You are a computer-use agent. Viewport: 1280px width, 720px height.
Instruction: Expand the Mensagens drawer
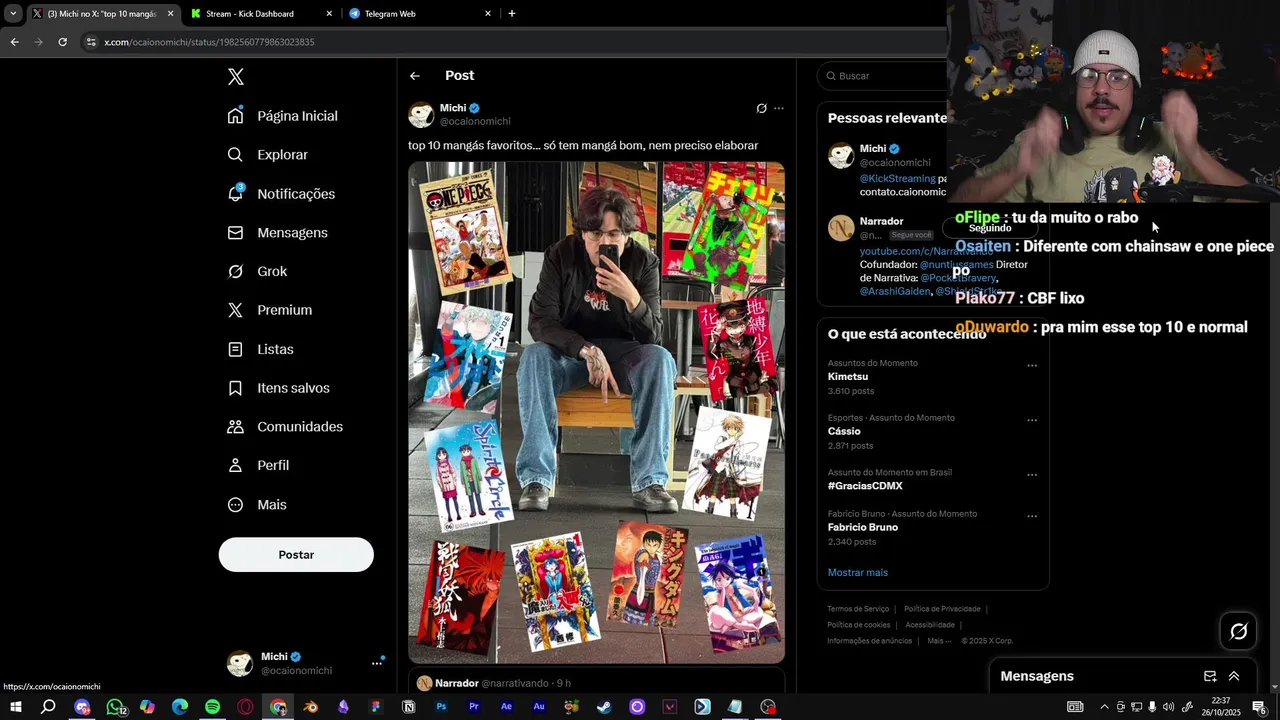(x=1234, y=677)
